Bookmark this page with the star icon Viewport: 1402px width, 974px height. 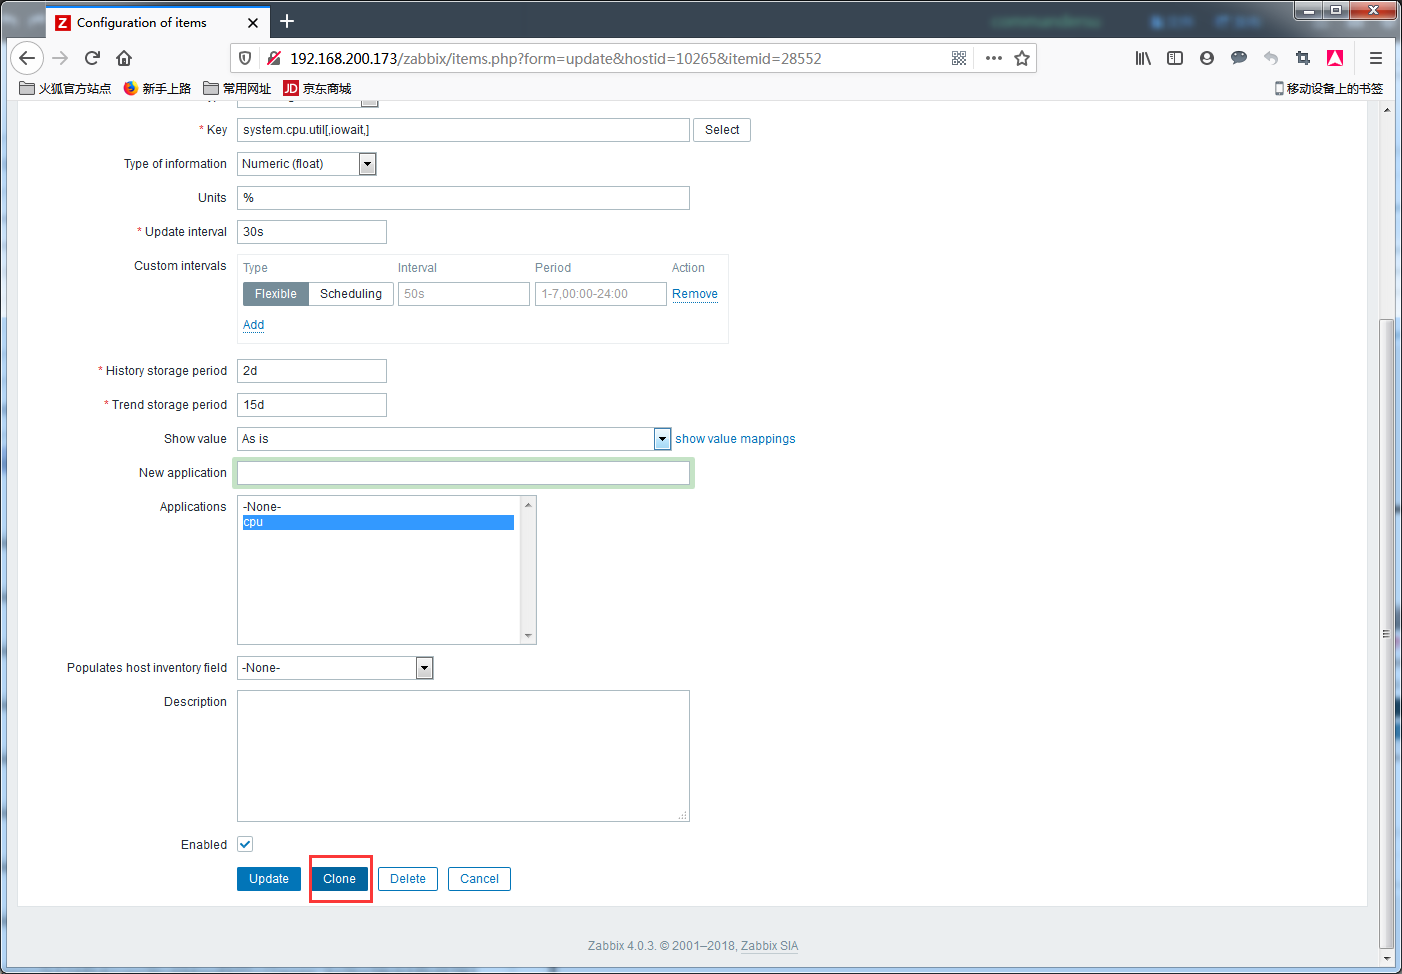1022,58
